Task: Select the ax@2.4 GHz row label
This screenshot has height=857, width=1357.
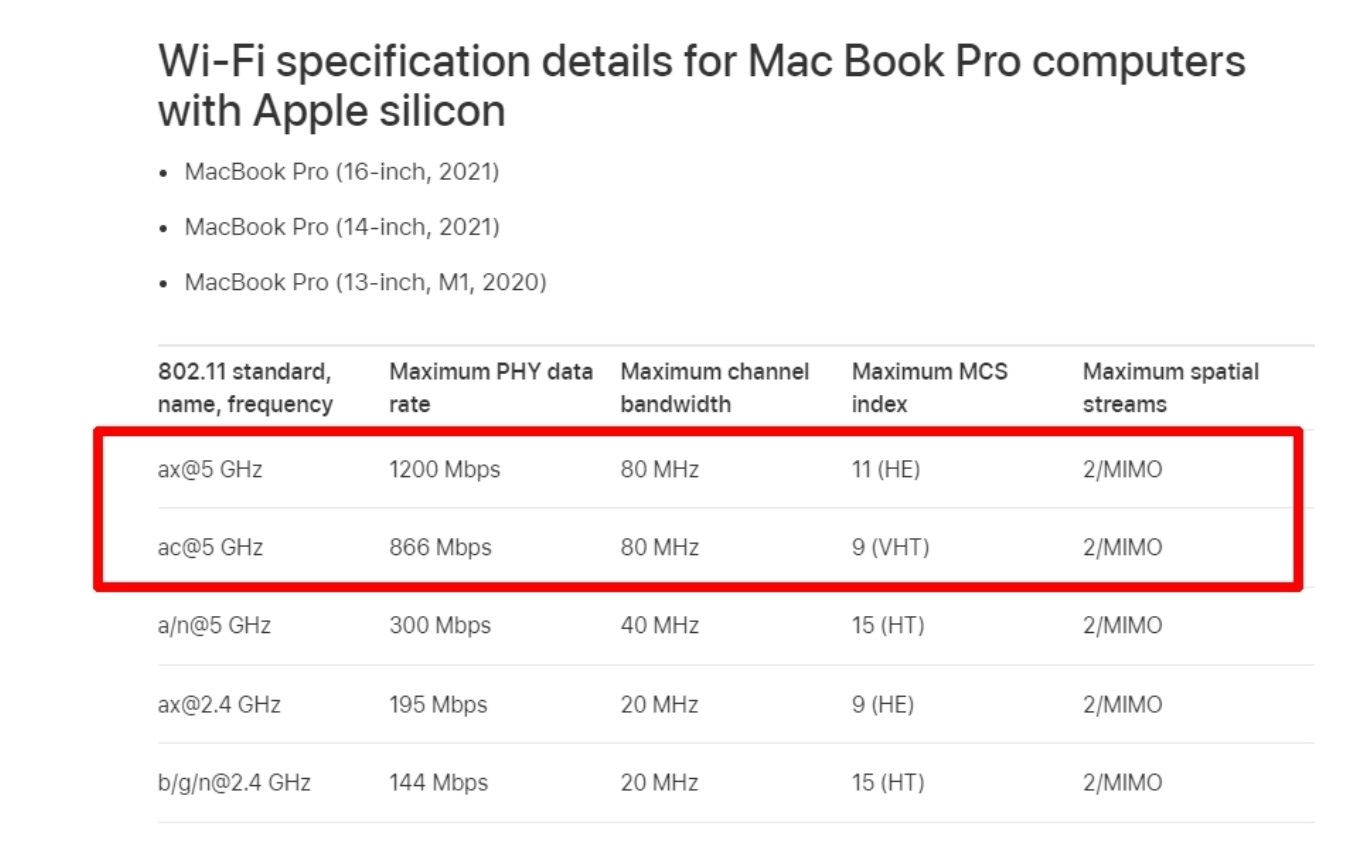Action: click(x=219, y=705)
